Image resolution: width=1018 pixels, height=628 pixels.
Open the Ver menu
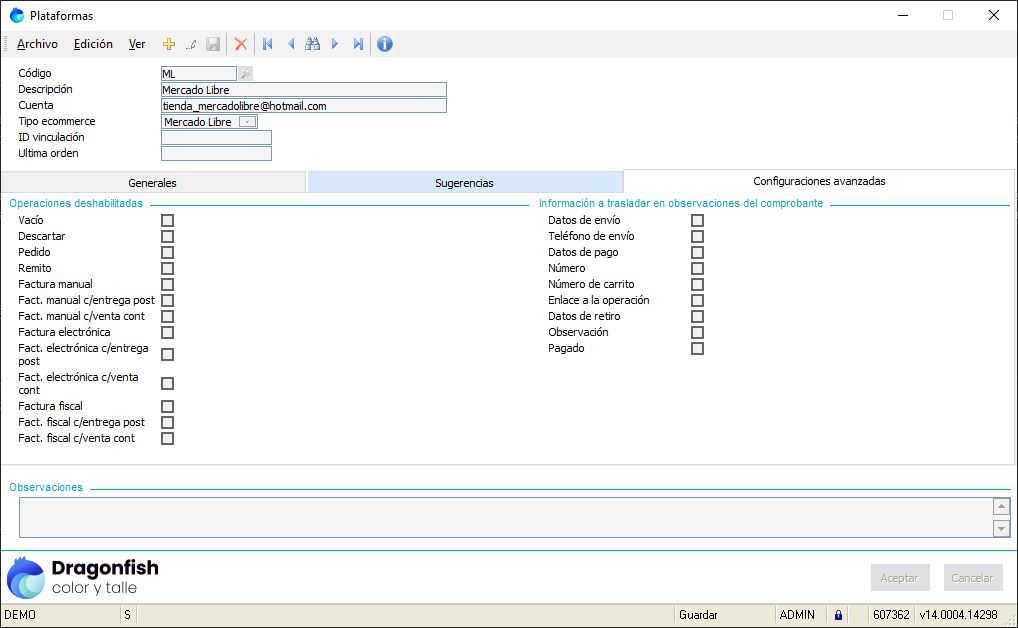click(x=136, y=44)
